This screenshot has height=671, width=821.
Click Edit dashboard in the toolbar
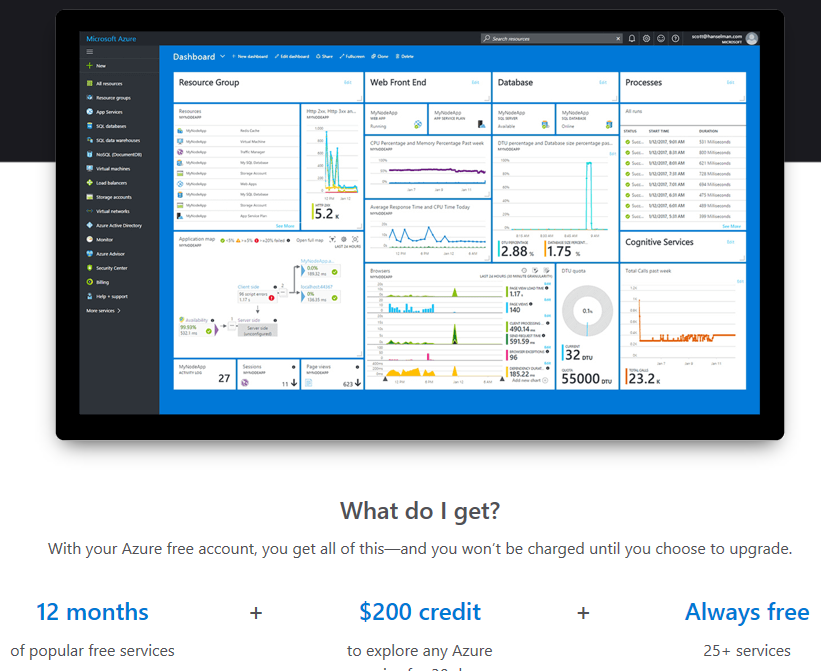click(x=292, y=56)
